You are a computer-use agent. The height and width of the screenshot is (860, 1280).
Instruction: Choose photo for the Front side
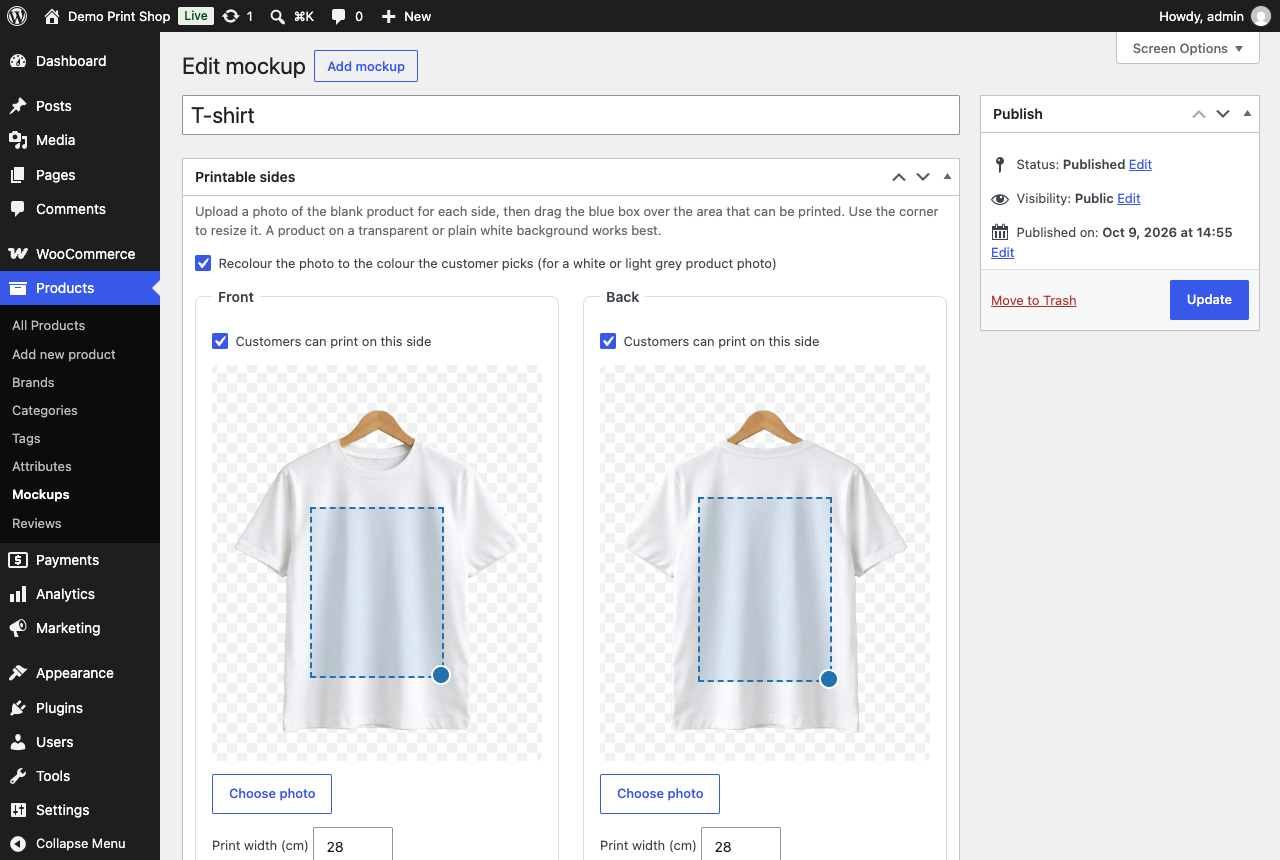click(x=272, y=794)
